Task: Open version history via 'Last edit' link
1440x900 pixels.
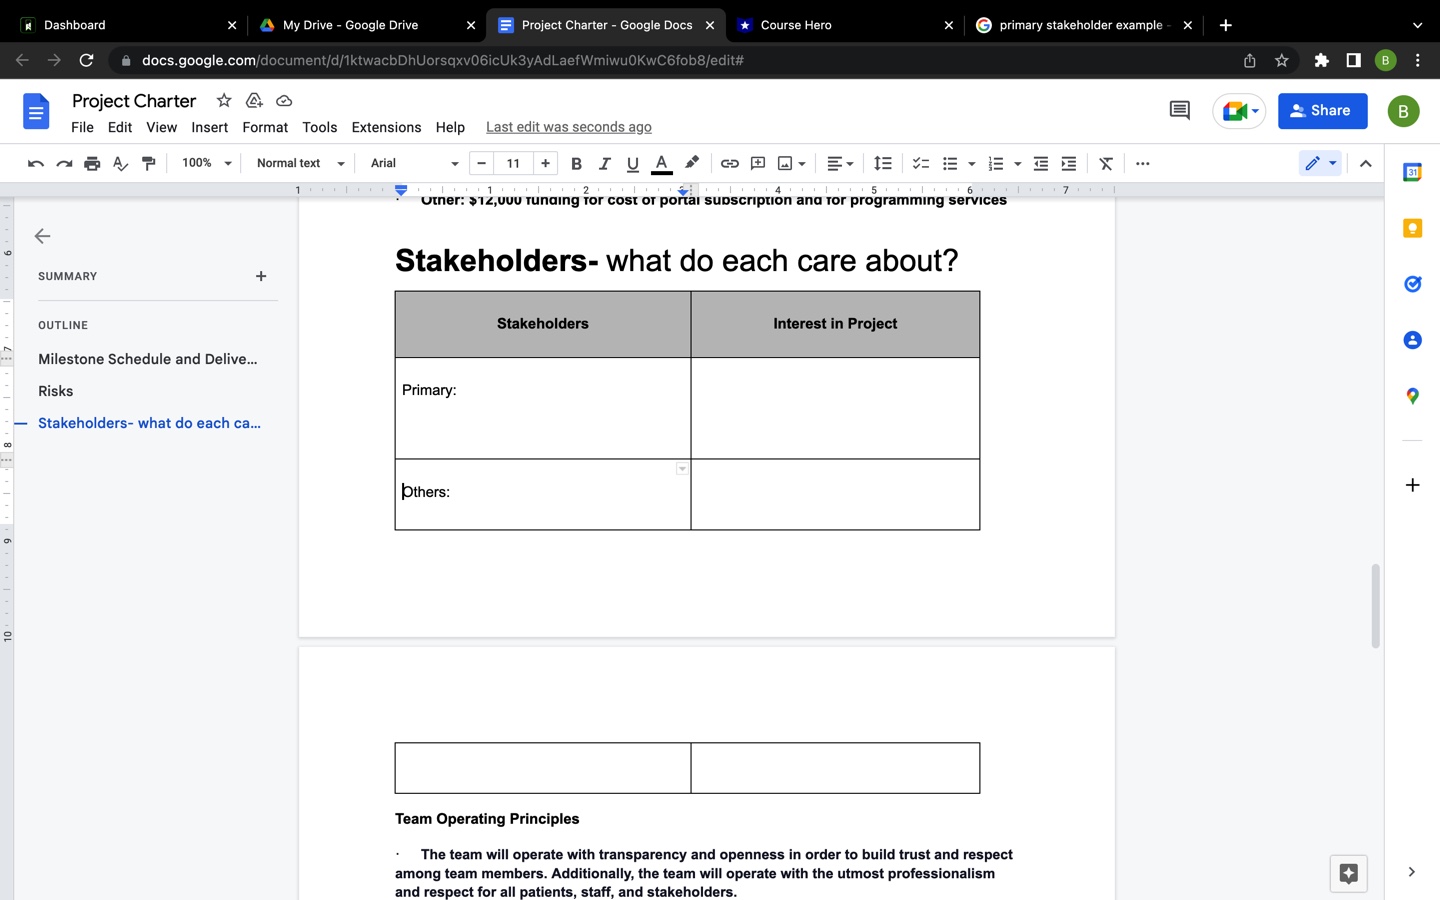Action: tap(568, 127)
